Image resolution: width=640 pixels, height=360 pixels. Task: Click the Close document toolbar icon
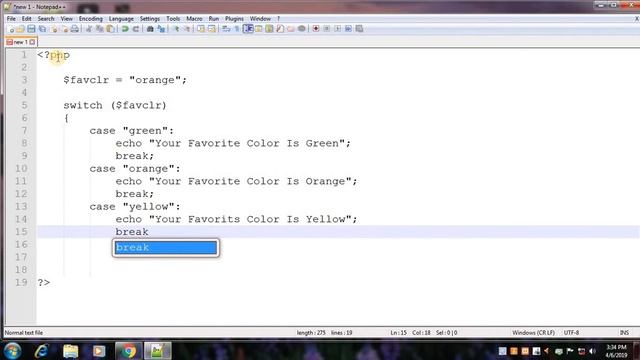tap(54, 29)
